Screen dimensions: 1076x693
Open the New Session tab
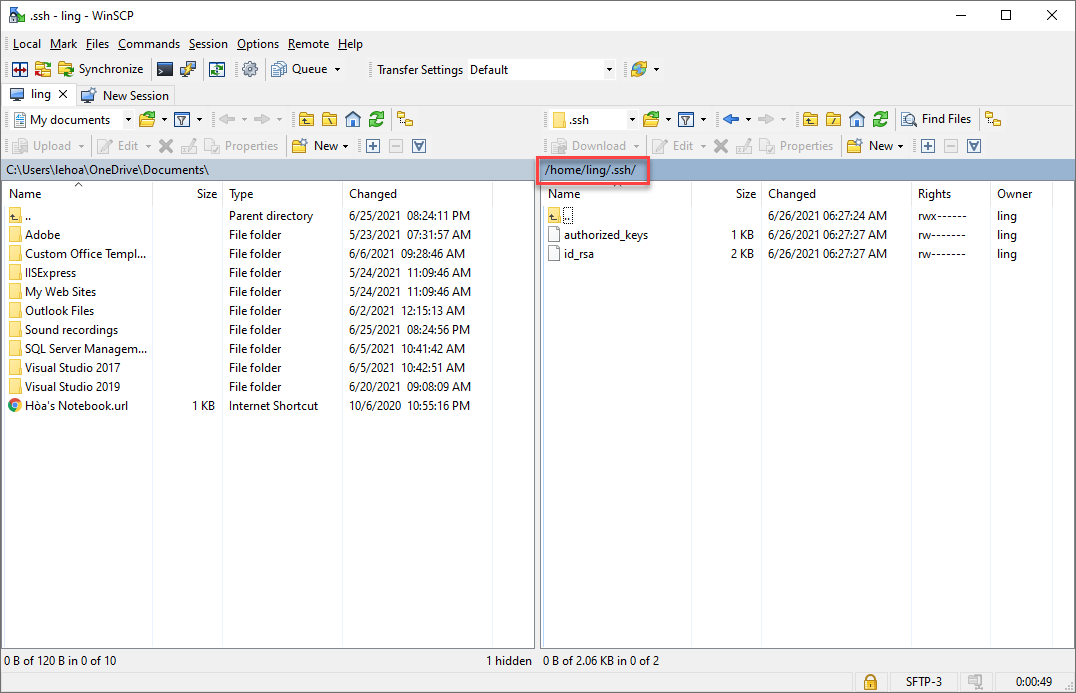pos(125,95)
